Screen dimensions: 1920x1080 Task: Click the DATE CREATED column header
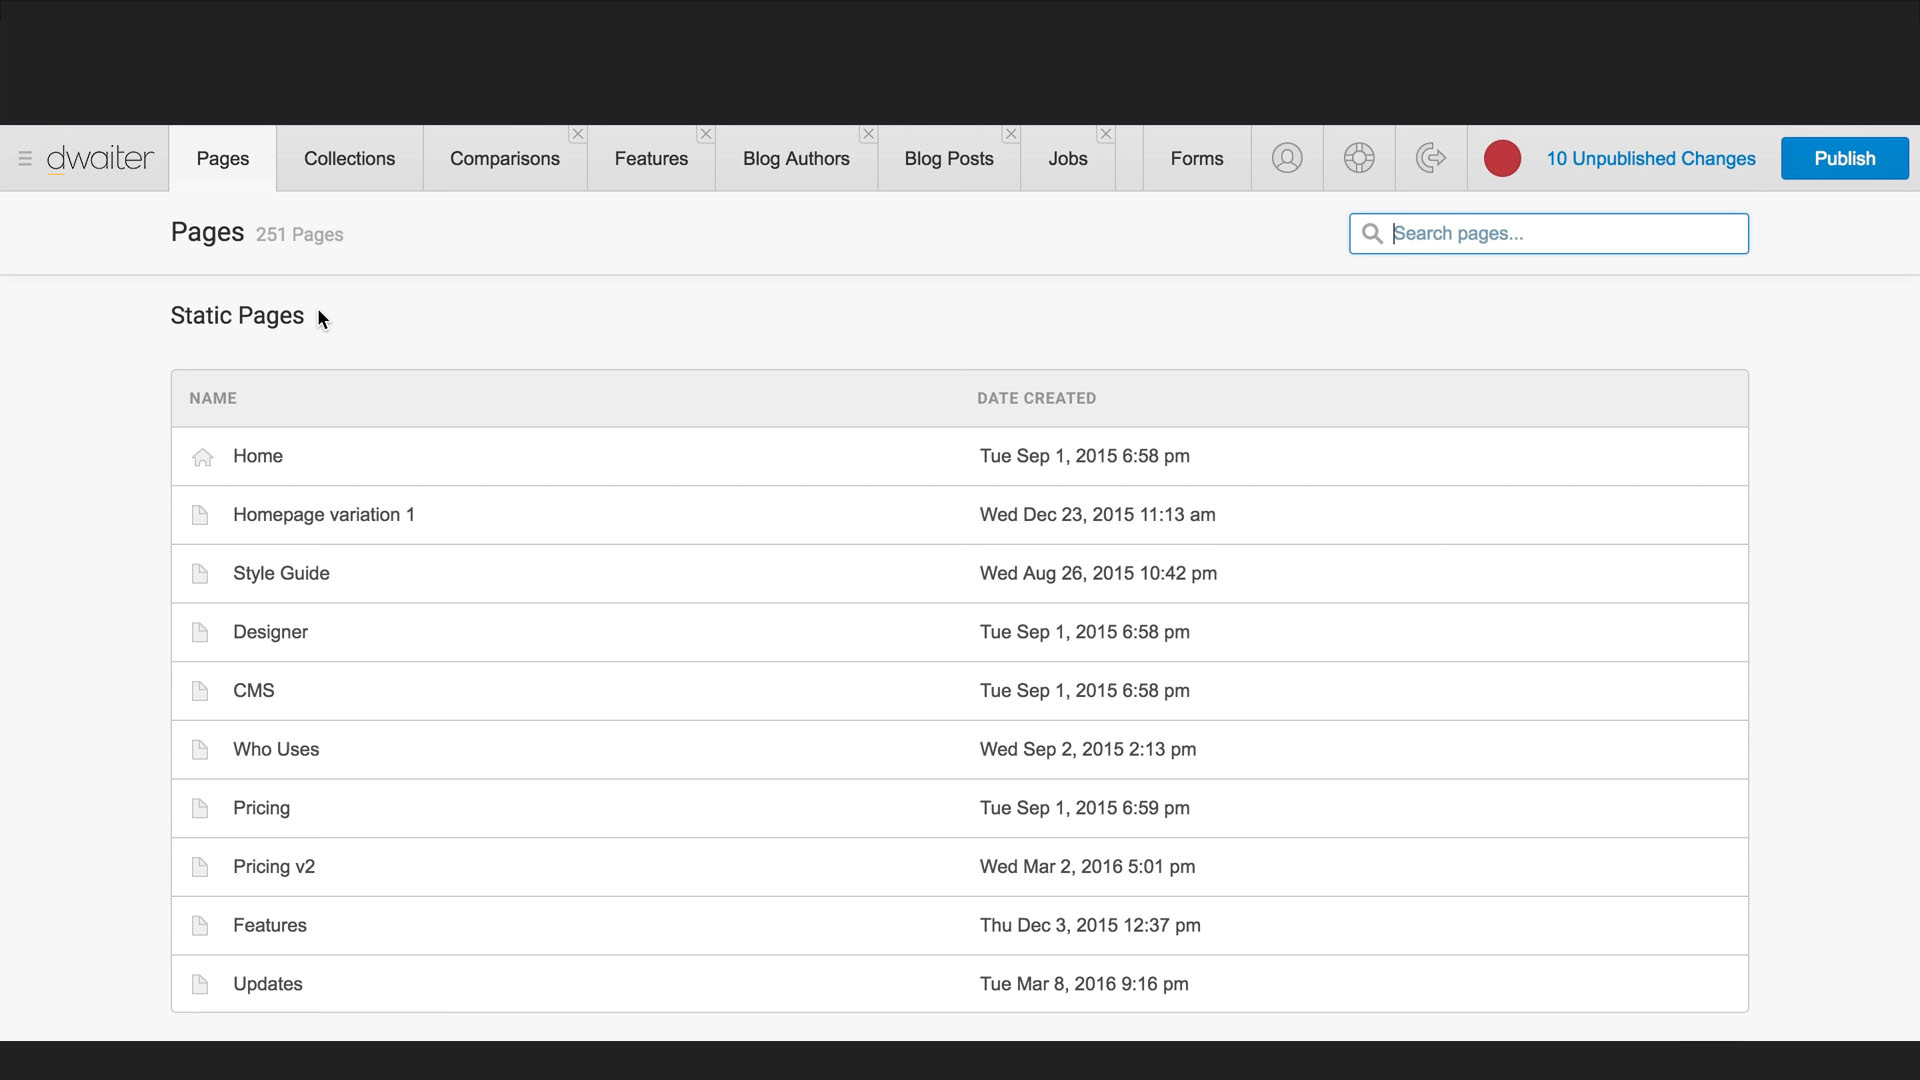[x=1037, y=398]
